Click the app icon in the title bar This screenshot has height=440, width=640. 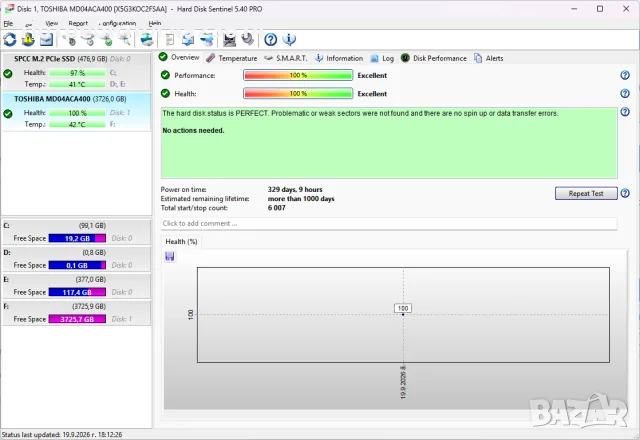(x=9, y=9)
